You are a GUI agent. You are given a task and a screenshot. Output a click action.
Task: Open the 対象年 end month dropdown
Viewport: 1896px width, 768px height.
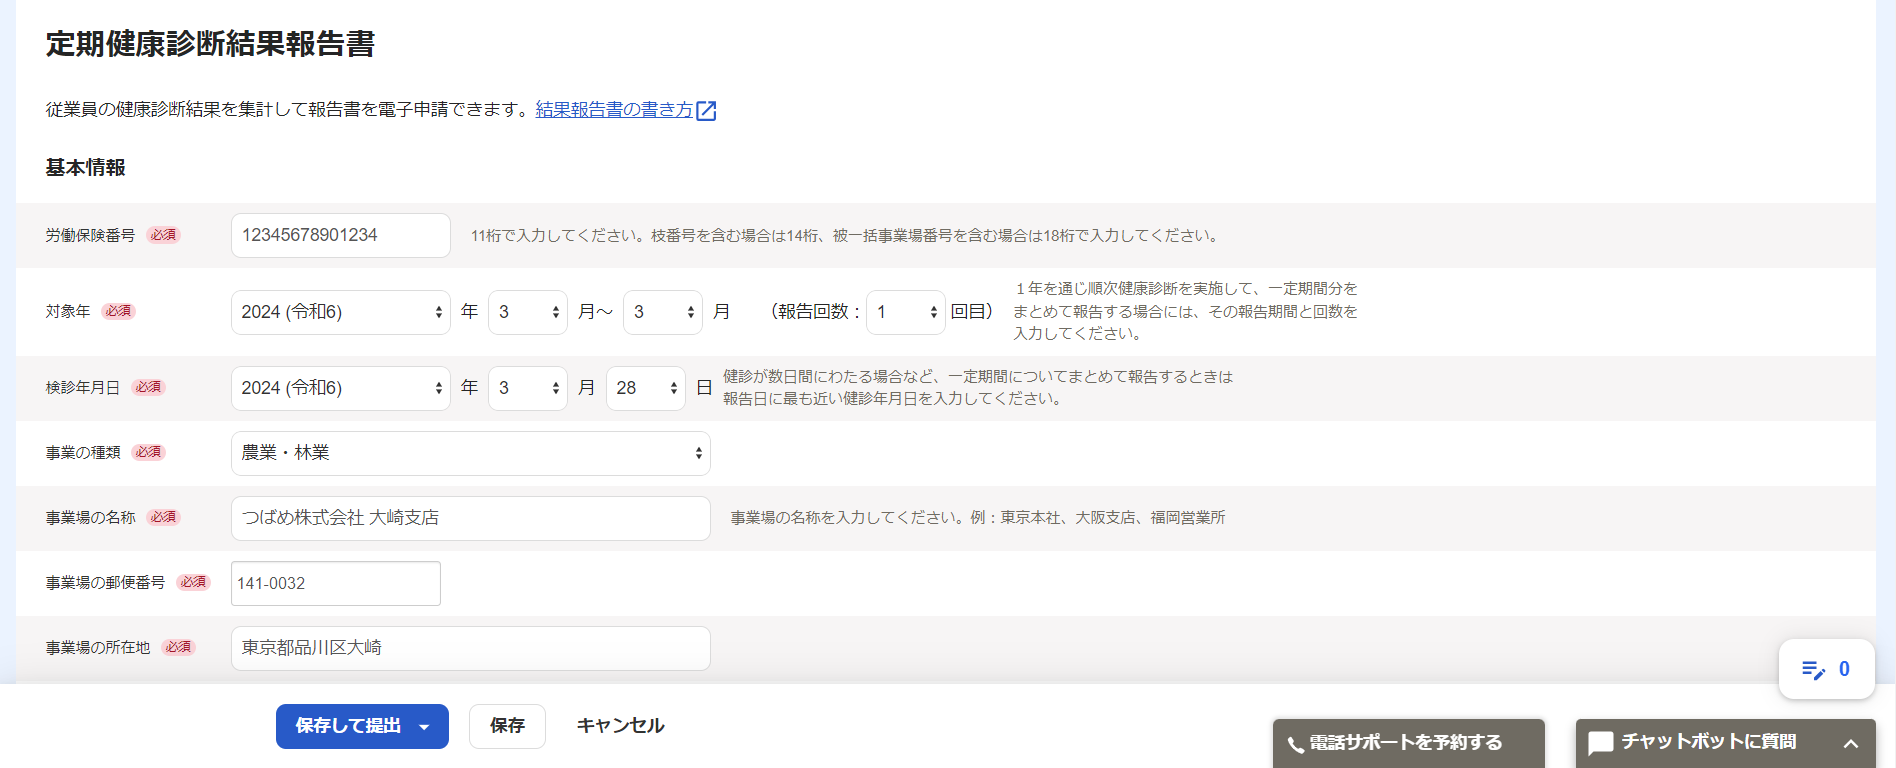(x=663, y=312)
